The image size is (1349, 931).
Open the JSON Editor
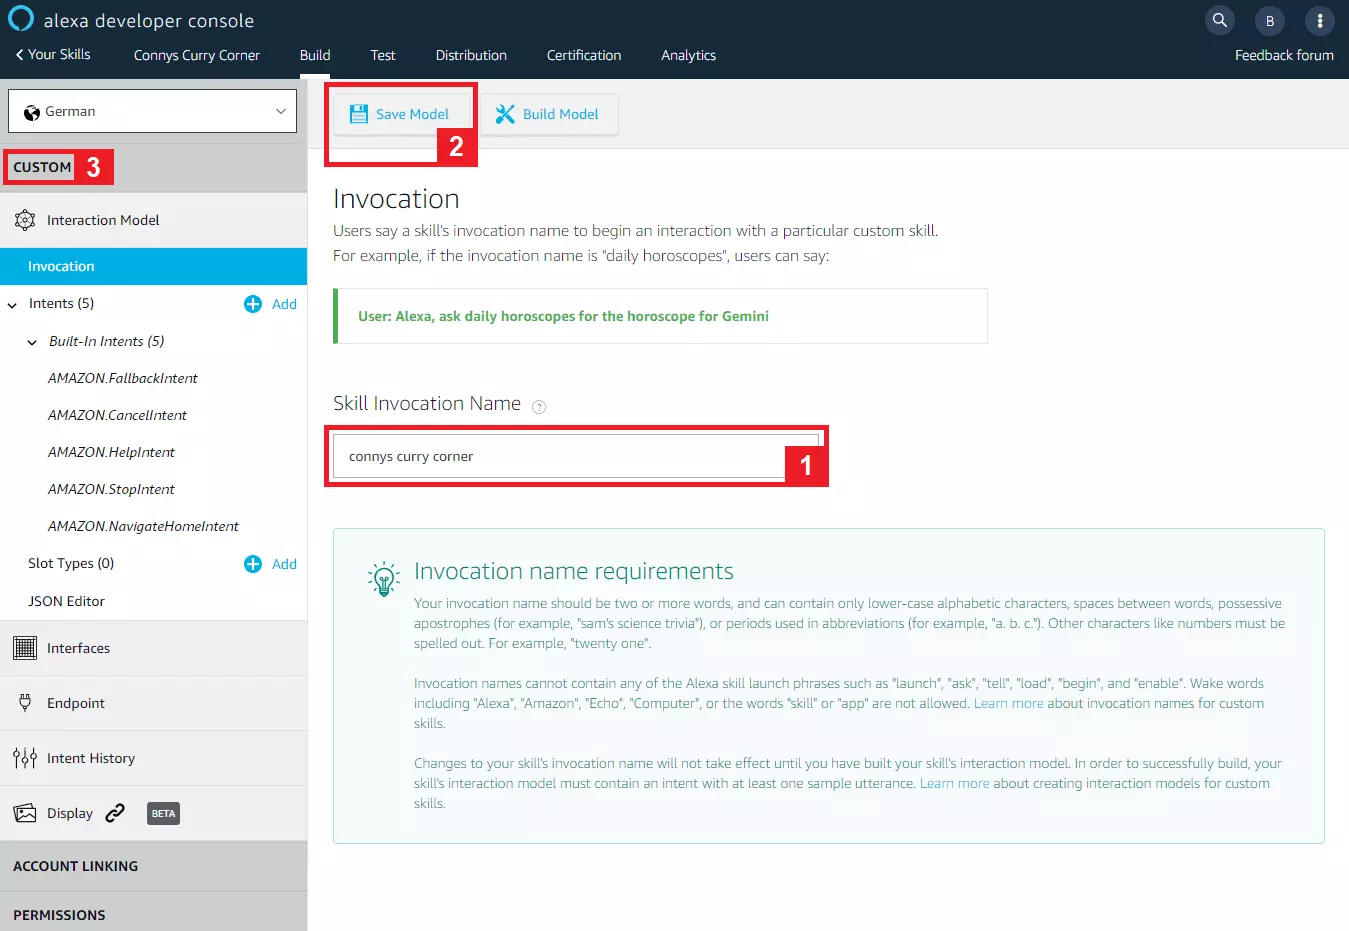(x=66, y=601)
